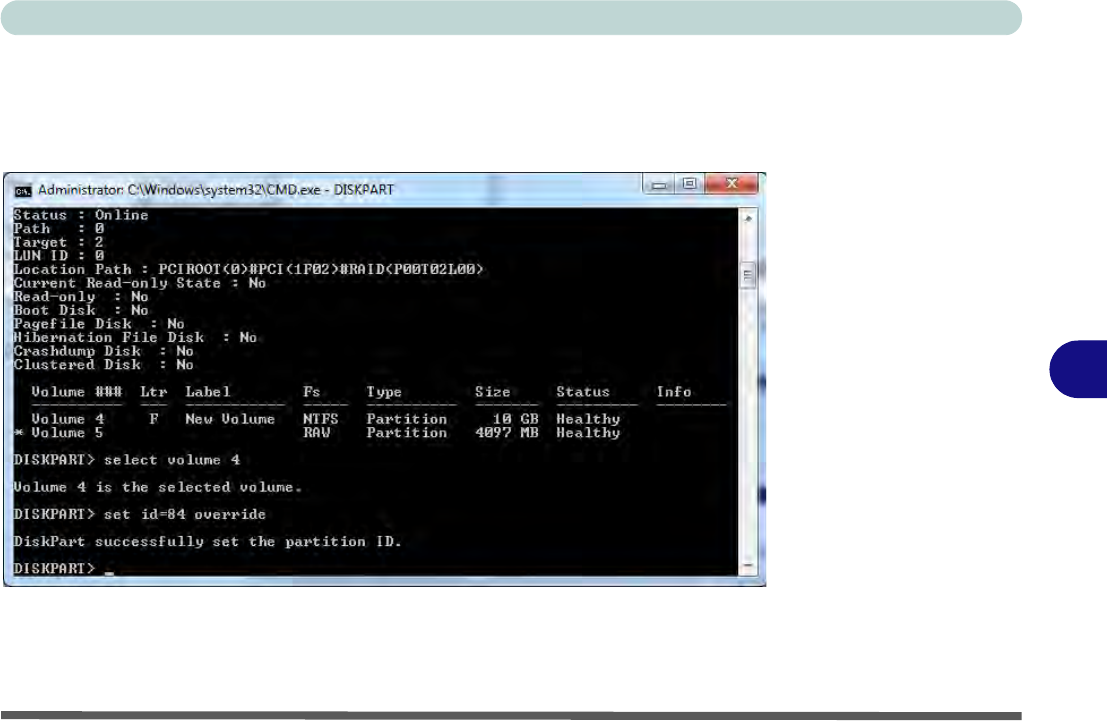The image size is (1107, 721).
Task: Click the 'NTFS' file system cell
Action: pyautogui.click(x=321, y=419)
